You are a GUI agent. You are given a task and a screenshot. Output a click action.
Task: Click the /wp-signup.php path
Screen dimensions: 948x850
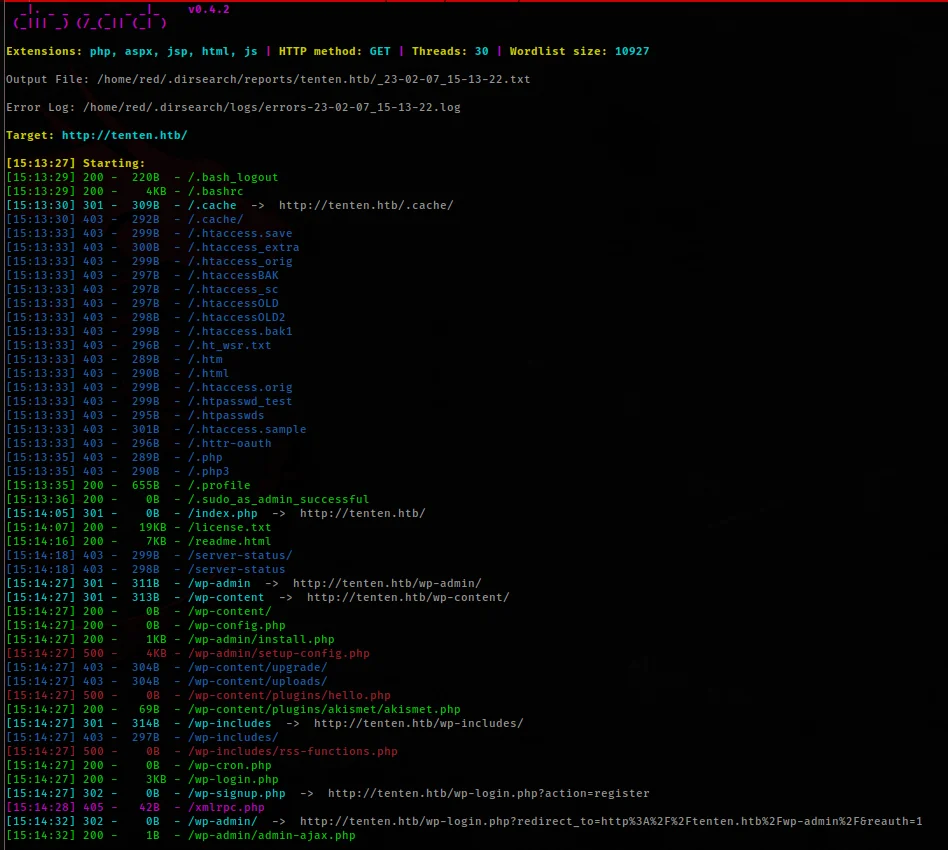(236, 793)
